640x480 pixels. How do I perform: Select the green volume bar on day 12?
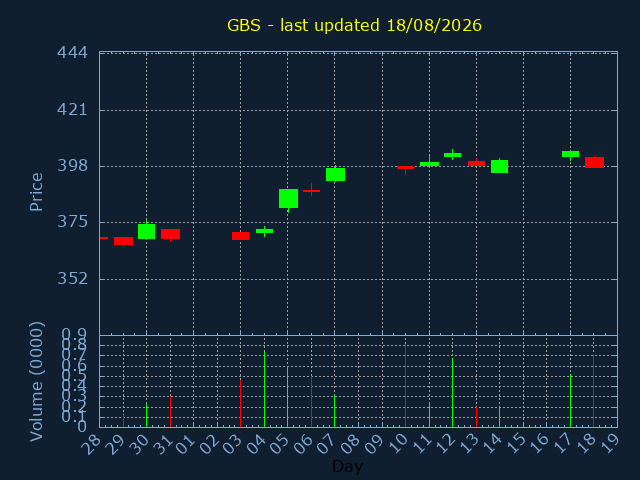coord(452,393)
